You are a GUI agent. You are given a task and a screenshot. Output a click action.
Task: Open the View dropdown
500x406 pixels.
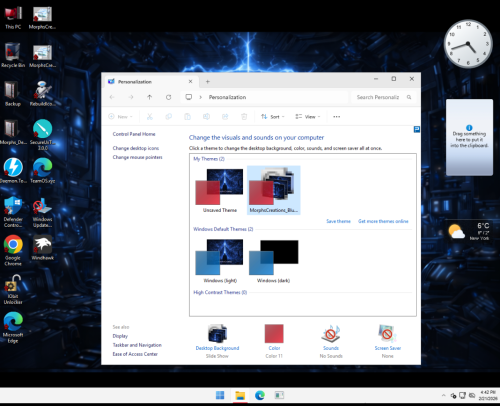(x=307, y=117)
